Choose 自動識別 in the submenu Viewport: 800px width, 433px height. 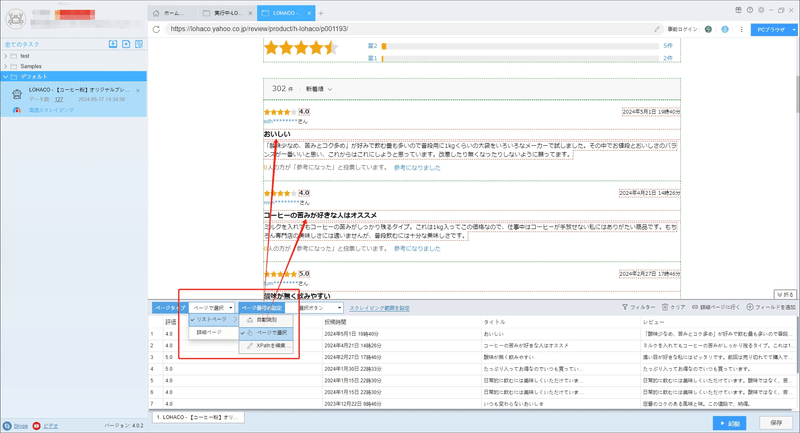266,320
